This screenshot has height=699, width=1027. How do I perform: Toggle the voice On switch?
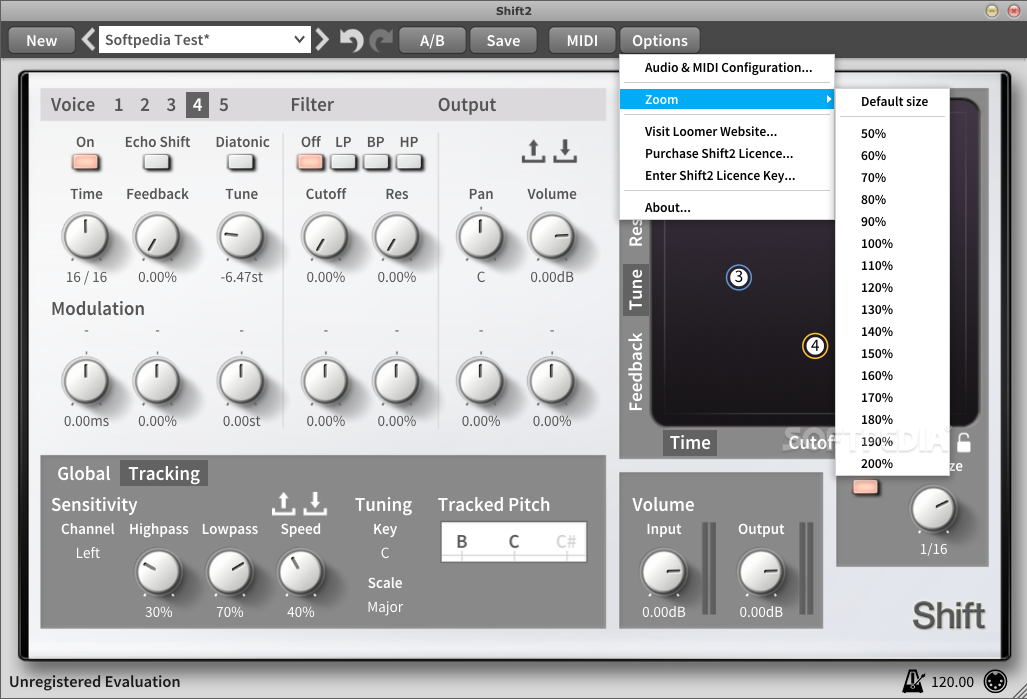tap(86, 162)
